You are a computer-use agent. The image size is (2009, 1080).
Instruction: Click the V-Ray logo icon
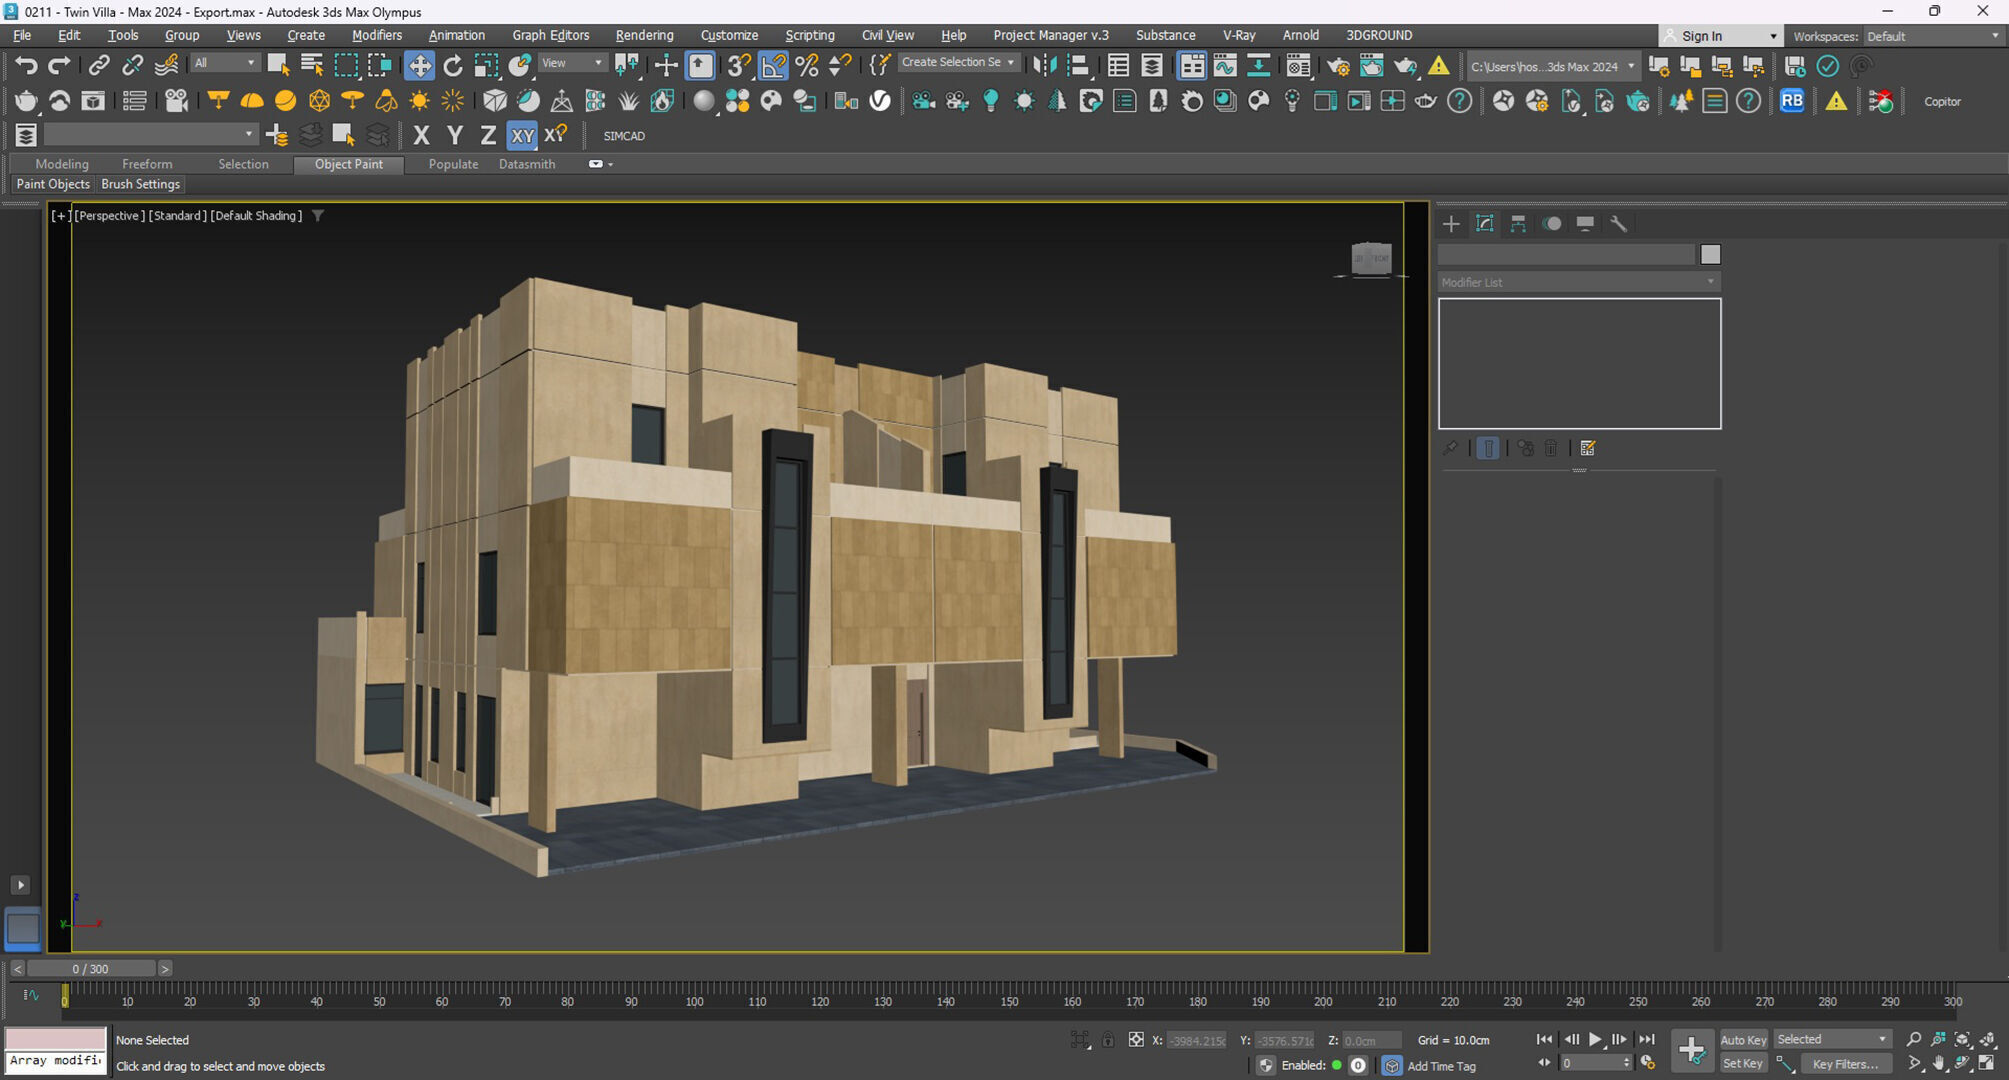click(x=880, y=101)
